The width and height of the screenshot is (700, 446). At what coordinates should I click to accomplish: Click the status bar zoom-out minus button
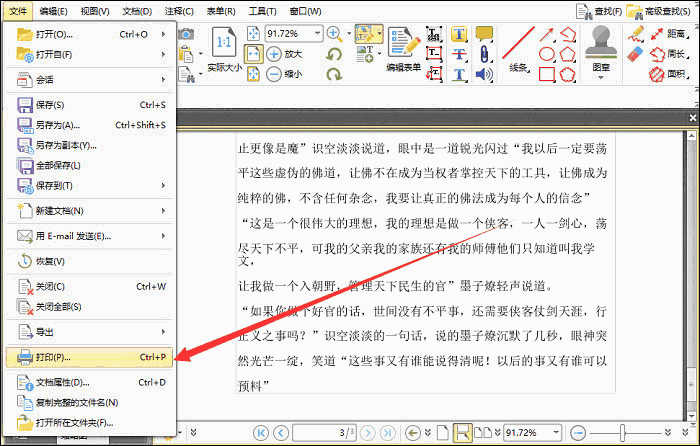tap(578, 432)
